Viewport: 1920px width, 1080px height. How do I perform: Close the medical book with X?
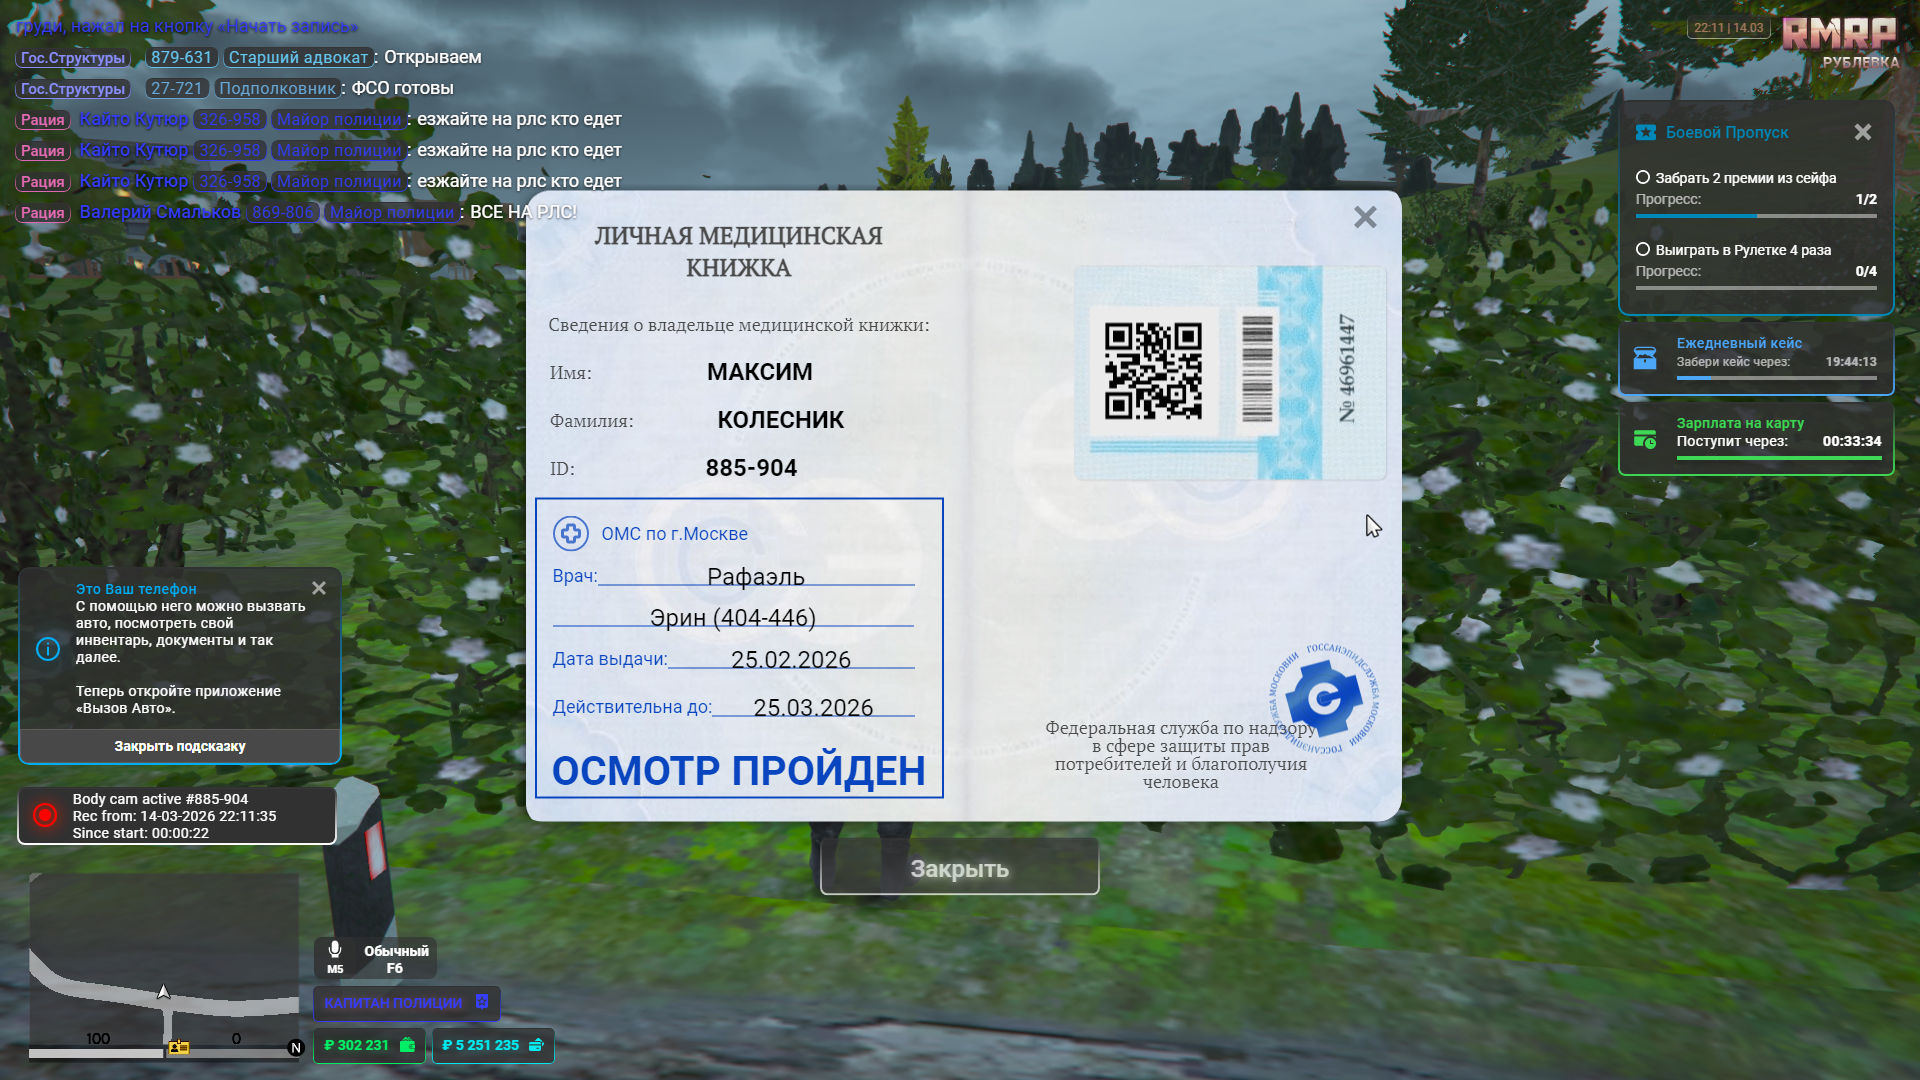[x=1365, y=217]
